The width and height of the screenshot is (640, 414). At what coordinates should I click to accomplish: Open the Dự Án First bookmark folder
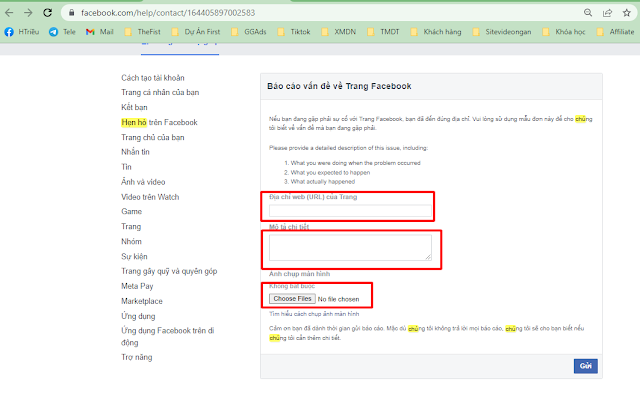pyautogui.click(x=196, y=32)
